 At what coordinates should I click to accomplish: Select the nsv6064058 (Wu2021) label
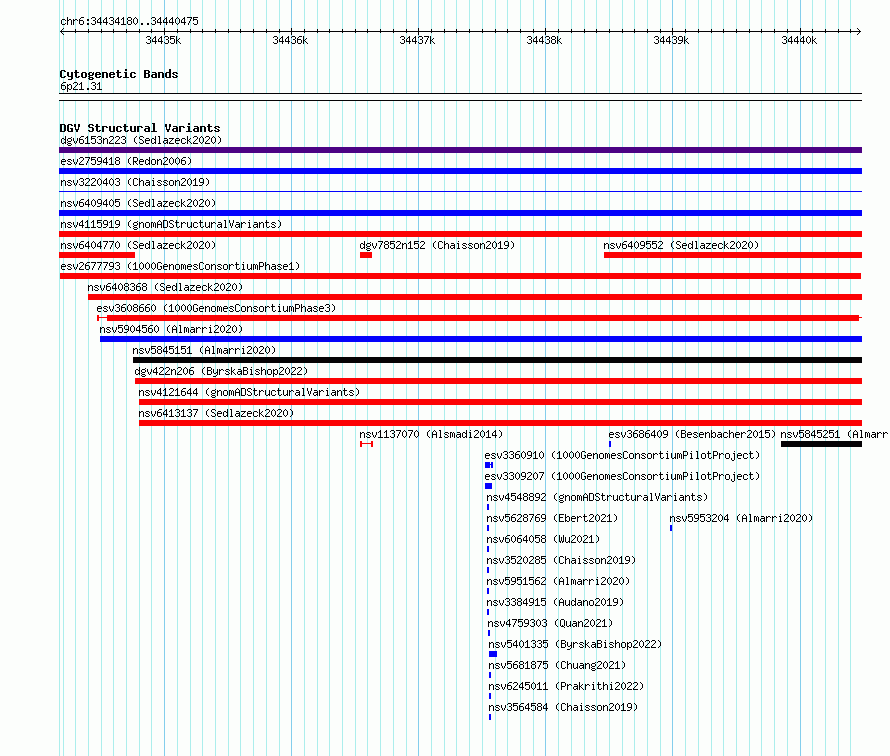(543, 539)
